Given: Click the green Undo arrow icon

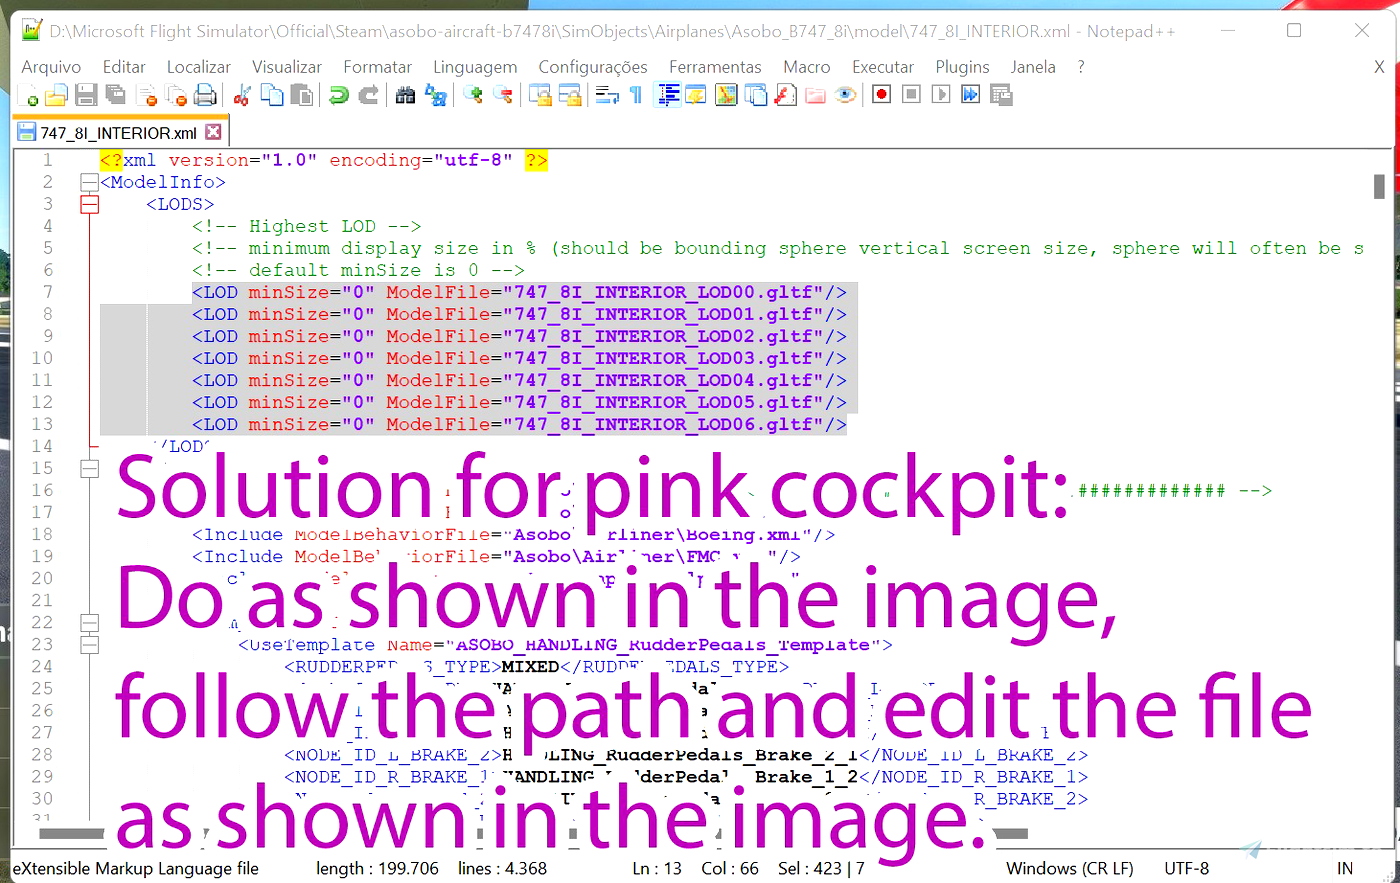Looking at the screenshot, I should point(339,95).
